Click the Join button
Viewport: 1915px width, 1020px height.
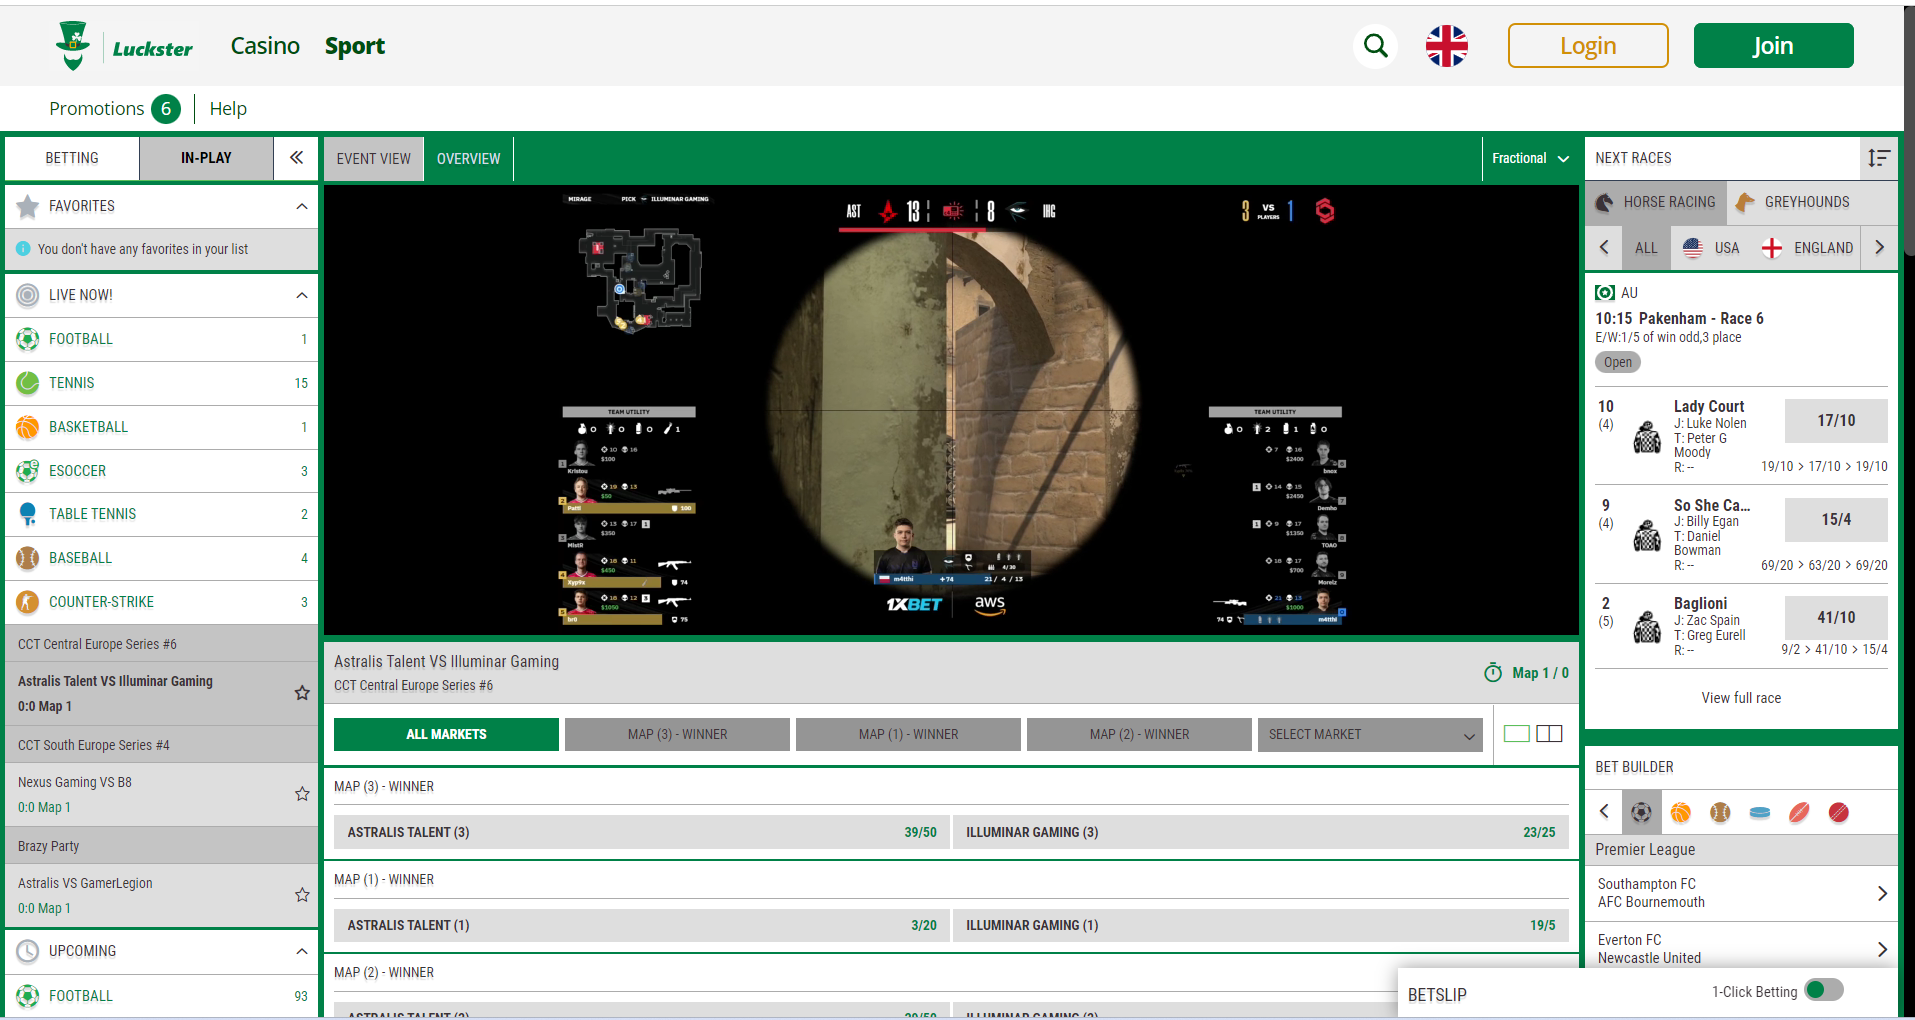pos(1772,45)
